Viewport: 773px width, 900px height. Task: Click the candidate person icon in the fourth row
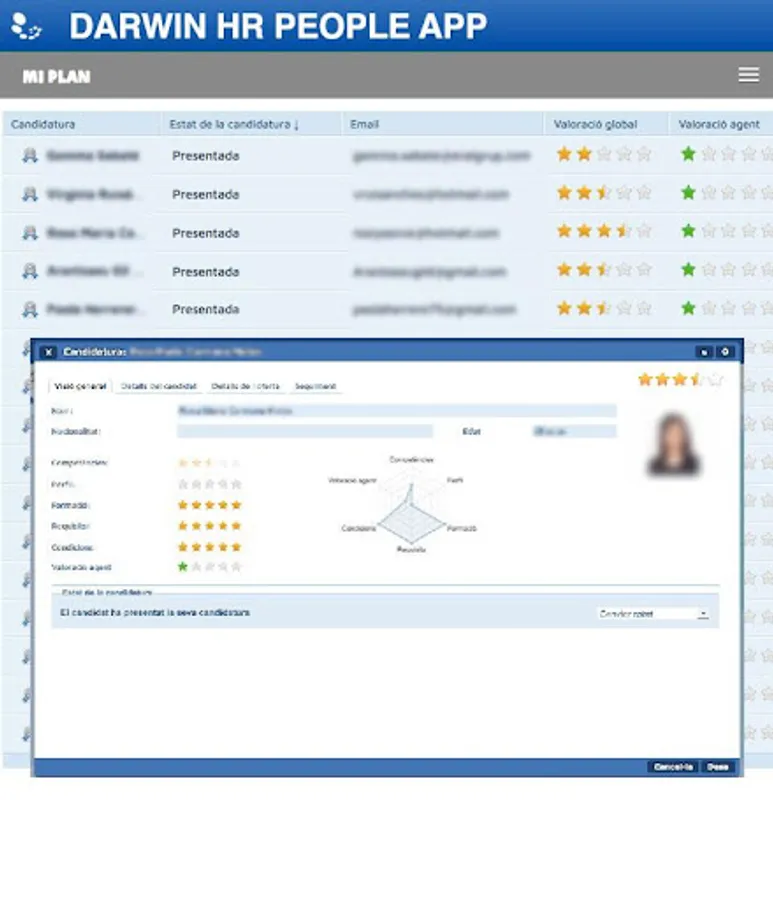30,271
